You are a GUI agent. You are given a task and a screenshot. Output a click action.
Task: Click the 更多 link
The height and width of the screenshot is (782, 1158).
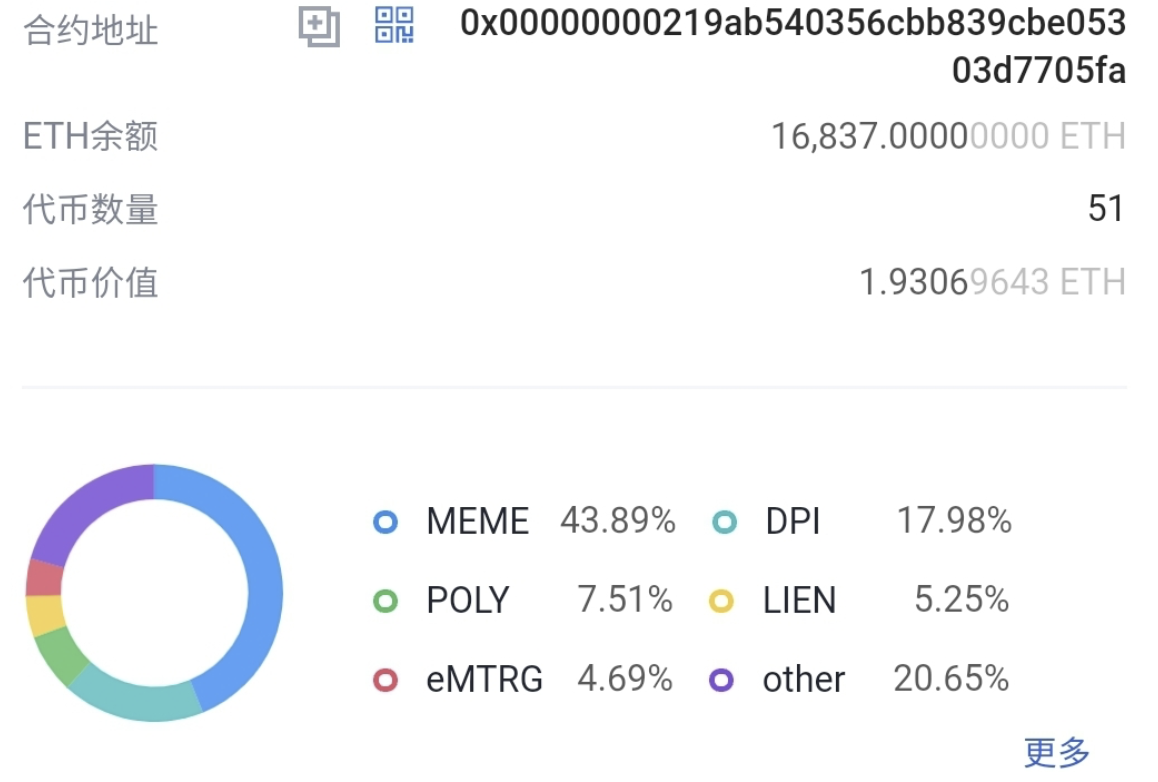point(1057,752)
